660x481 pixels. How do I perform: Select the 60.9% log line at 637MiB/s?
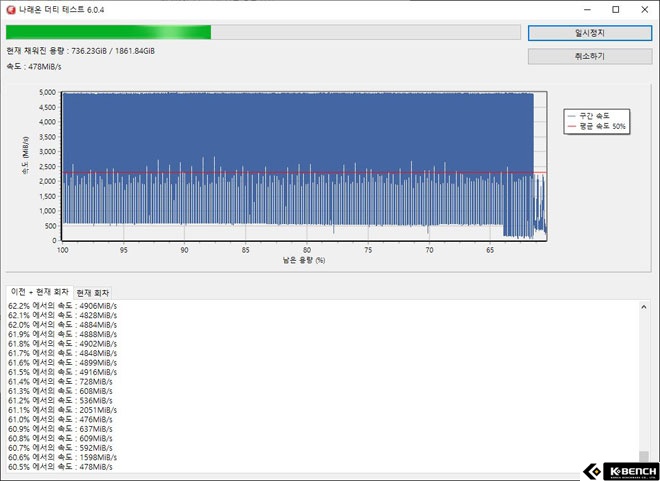point(60,429)
